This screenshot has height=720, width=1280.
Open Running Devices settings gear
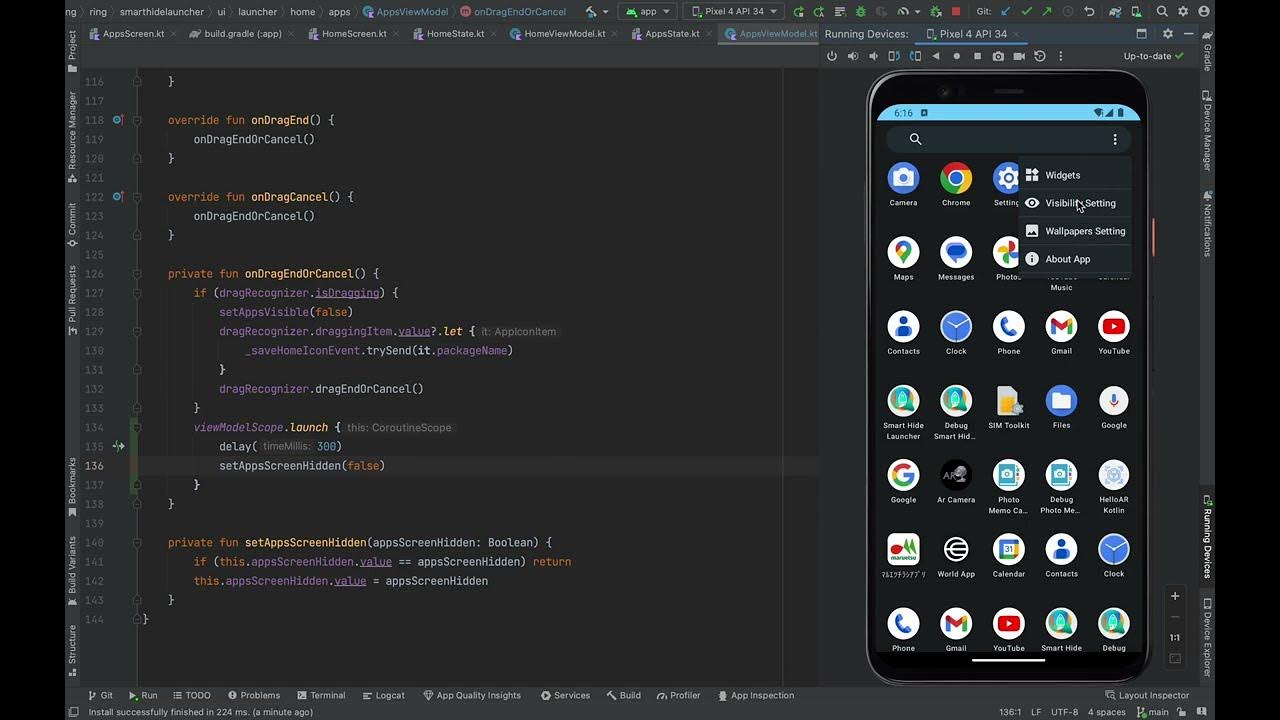click(x=1167, y=34)
